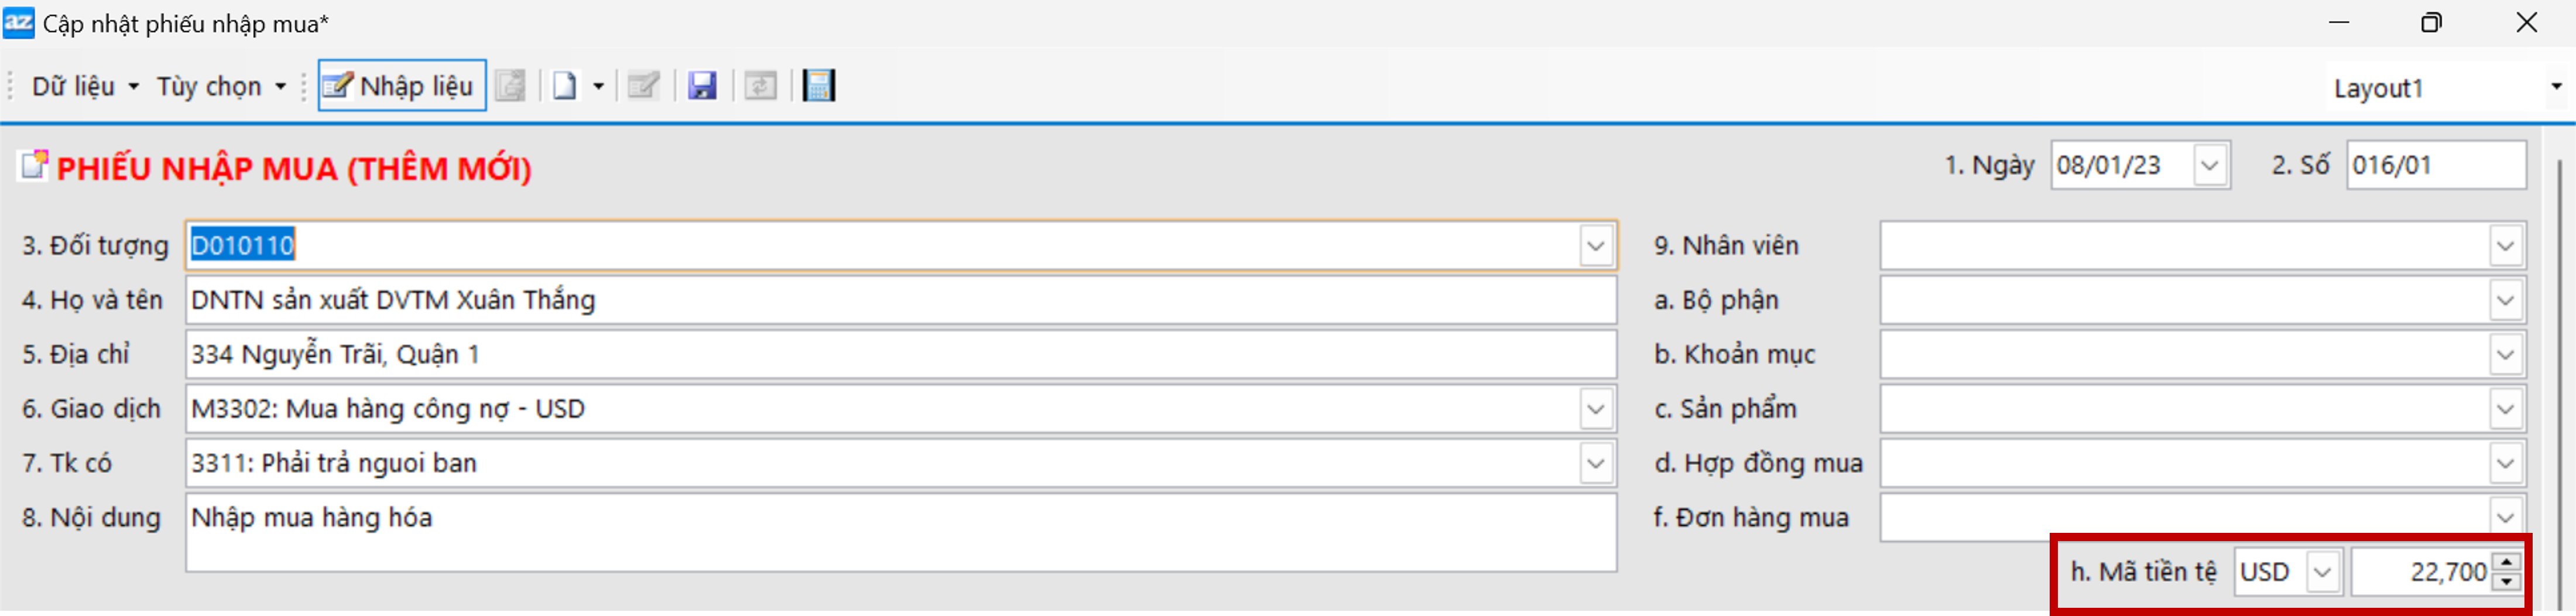Viewport: 2576px width, 616px height.
Task: Click the greyed-out icon right of Nhập liệu
Action: coord(511,86)
